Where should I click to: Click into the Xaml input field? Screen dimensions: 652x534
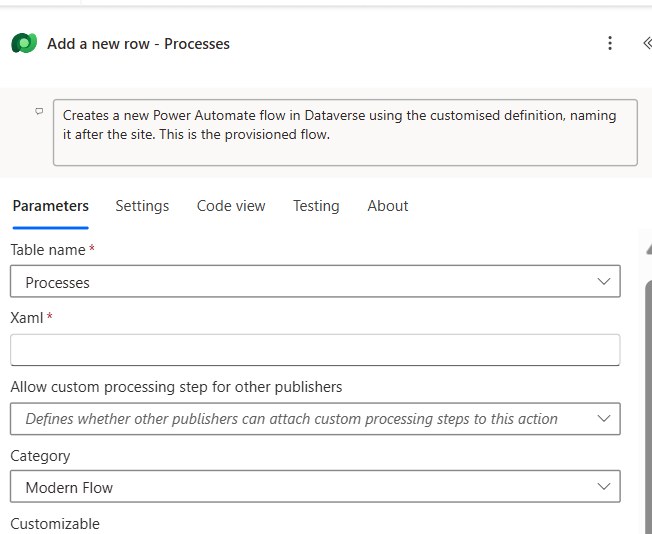pos(315,350)
